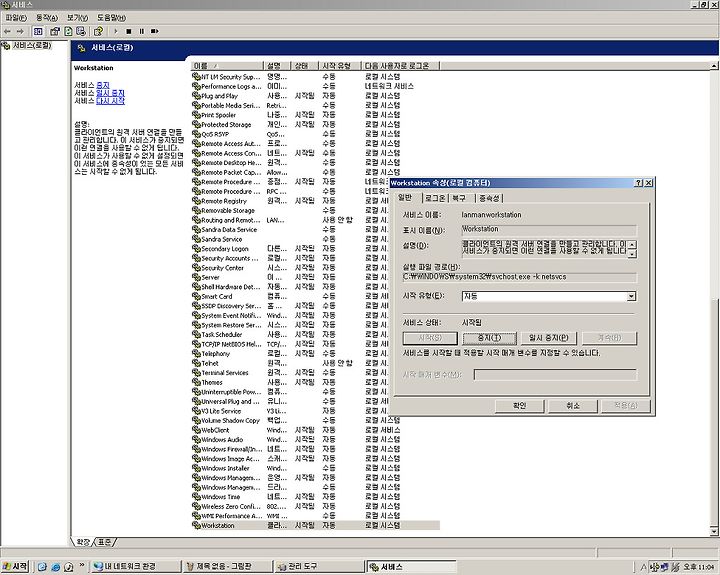The image size is (720, 575).
Task: Select 서비스(로컬) node in left tree
Action: (x=31, y=45)
